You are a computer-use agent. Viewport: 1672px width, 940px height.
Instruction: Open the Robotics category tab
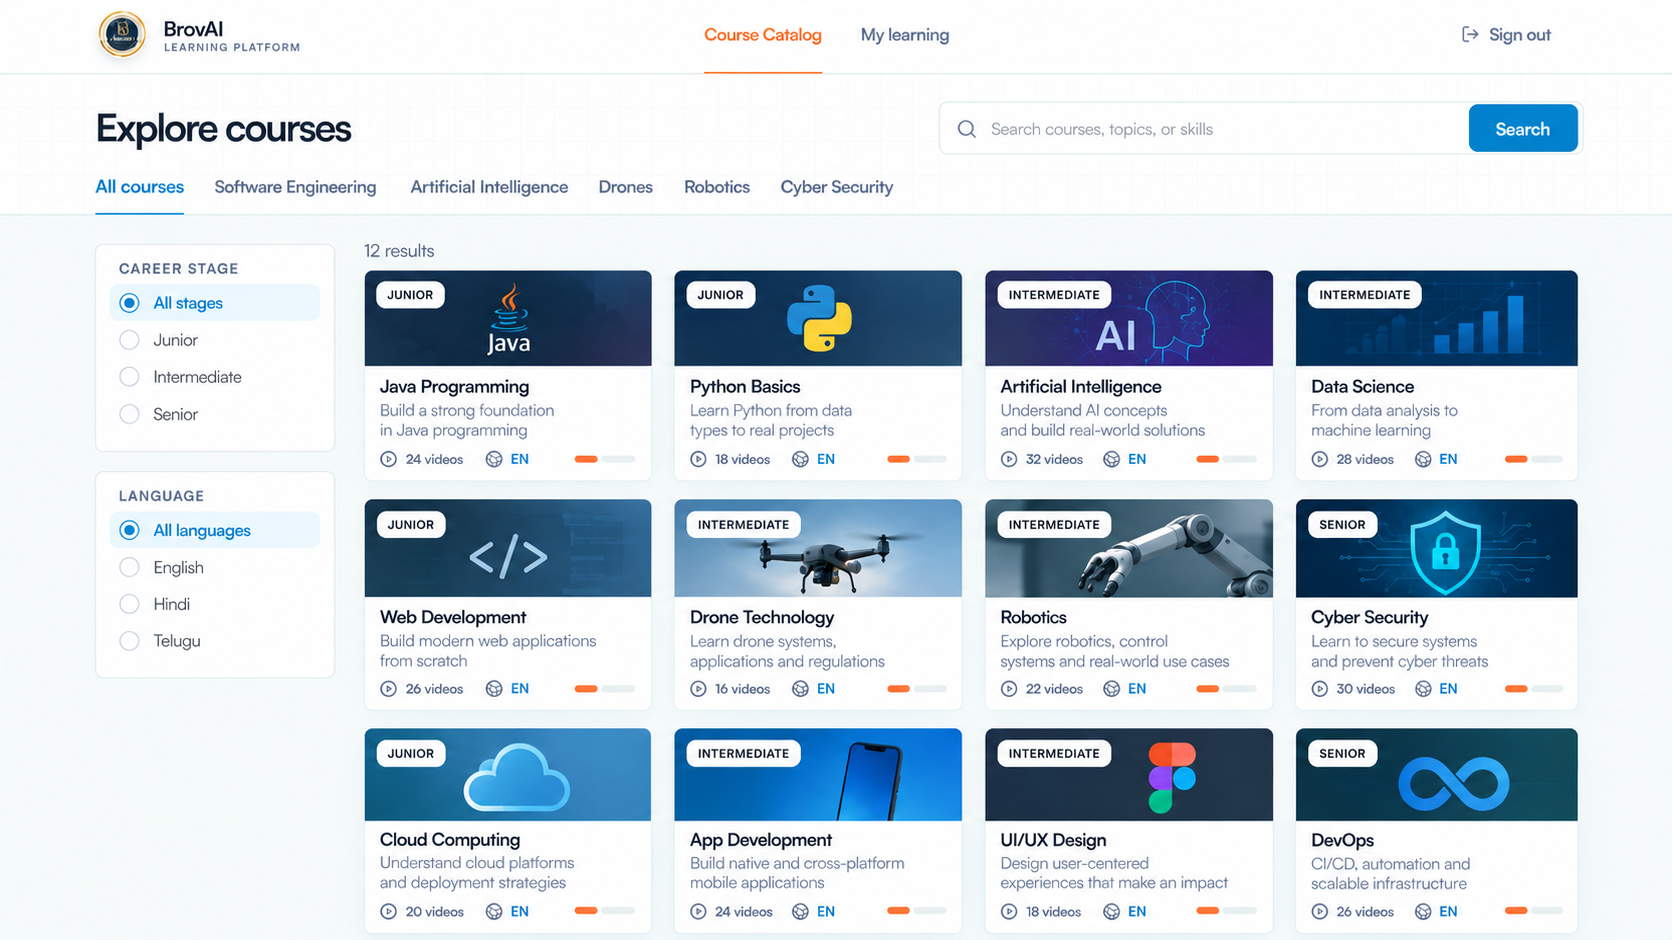click(717, 187)
